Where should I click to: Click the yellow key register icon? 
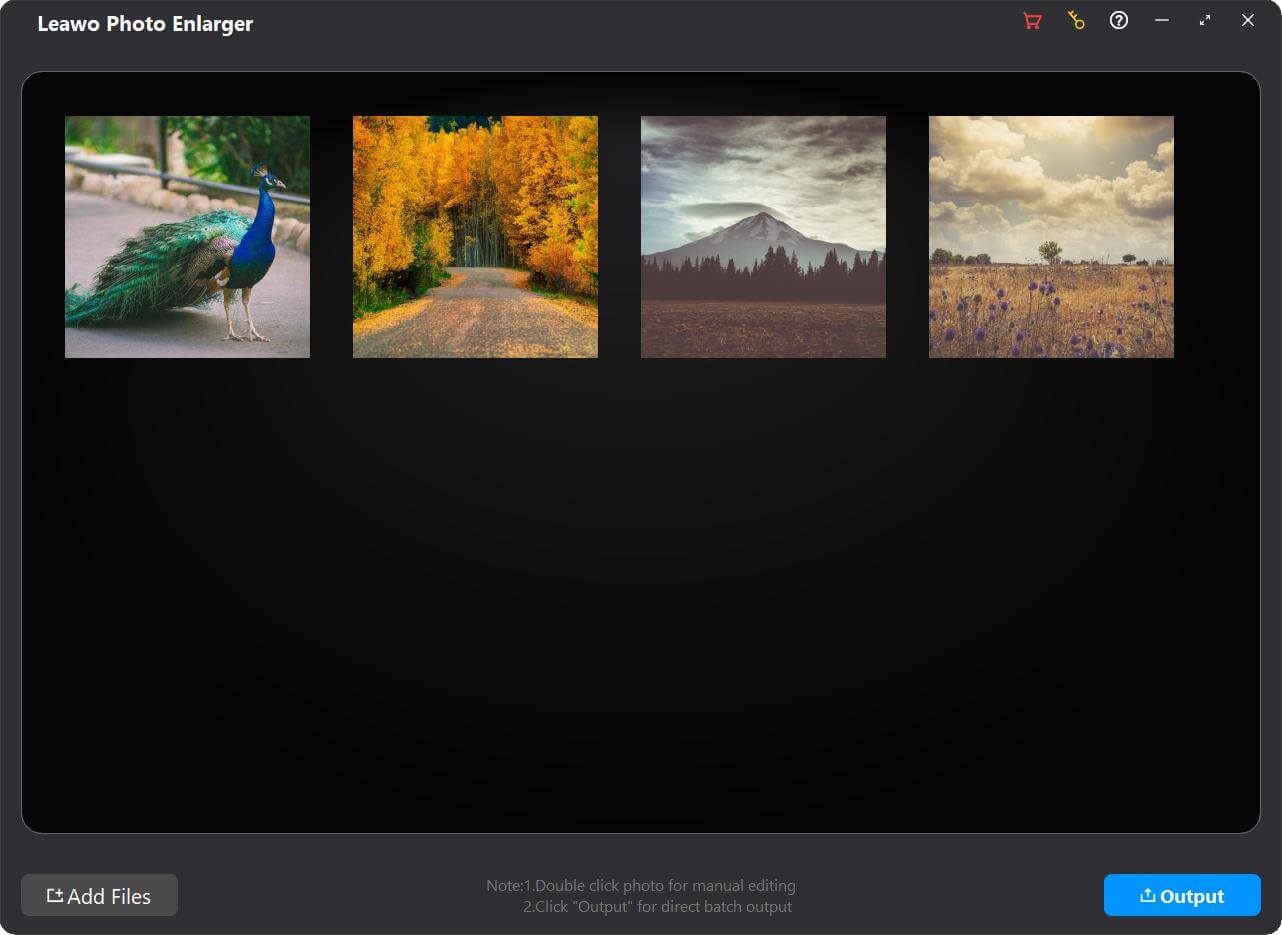[x=1076, y=21]
